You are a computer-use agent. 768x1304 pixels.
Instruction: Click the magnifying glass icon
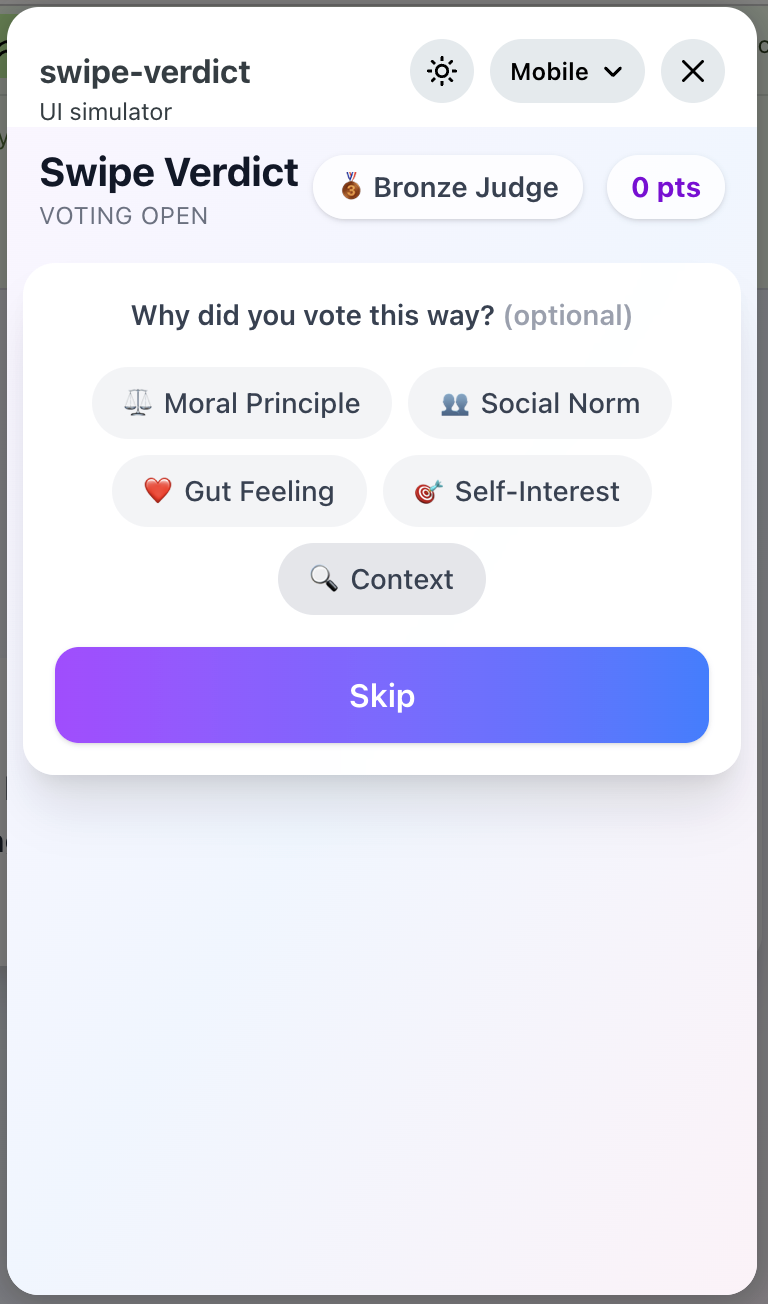pyautogui.click(x=324, y=579)
